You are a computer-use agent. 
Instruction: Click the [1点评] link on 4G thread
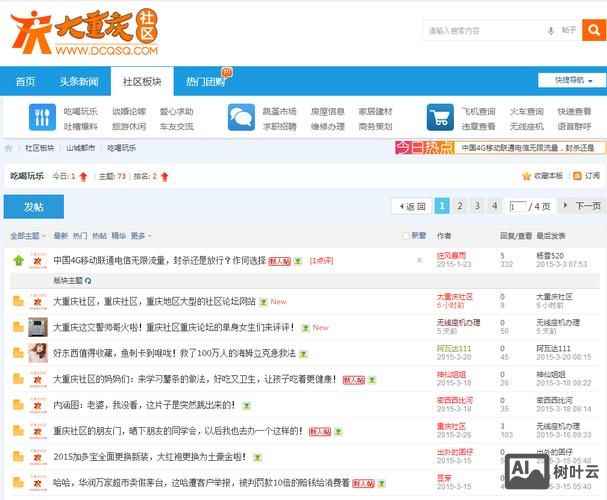point(321,261)
